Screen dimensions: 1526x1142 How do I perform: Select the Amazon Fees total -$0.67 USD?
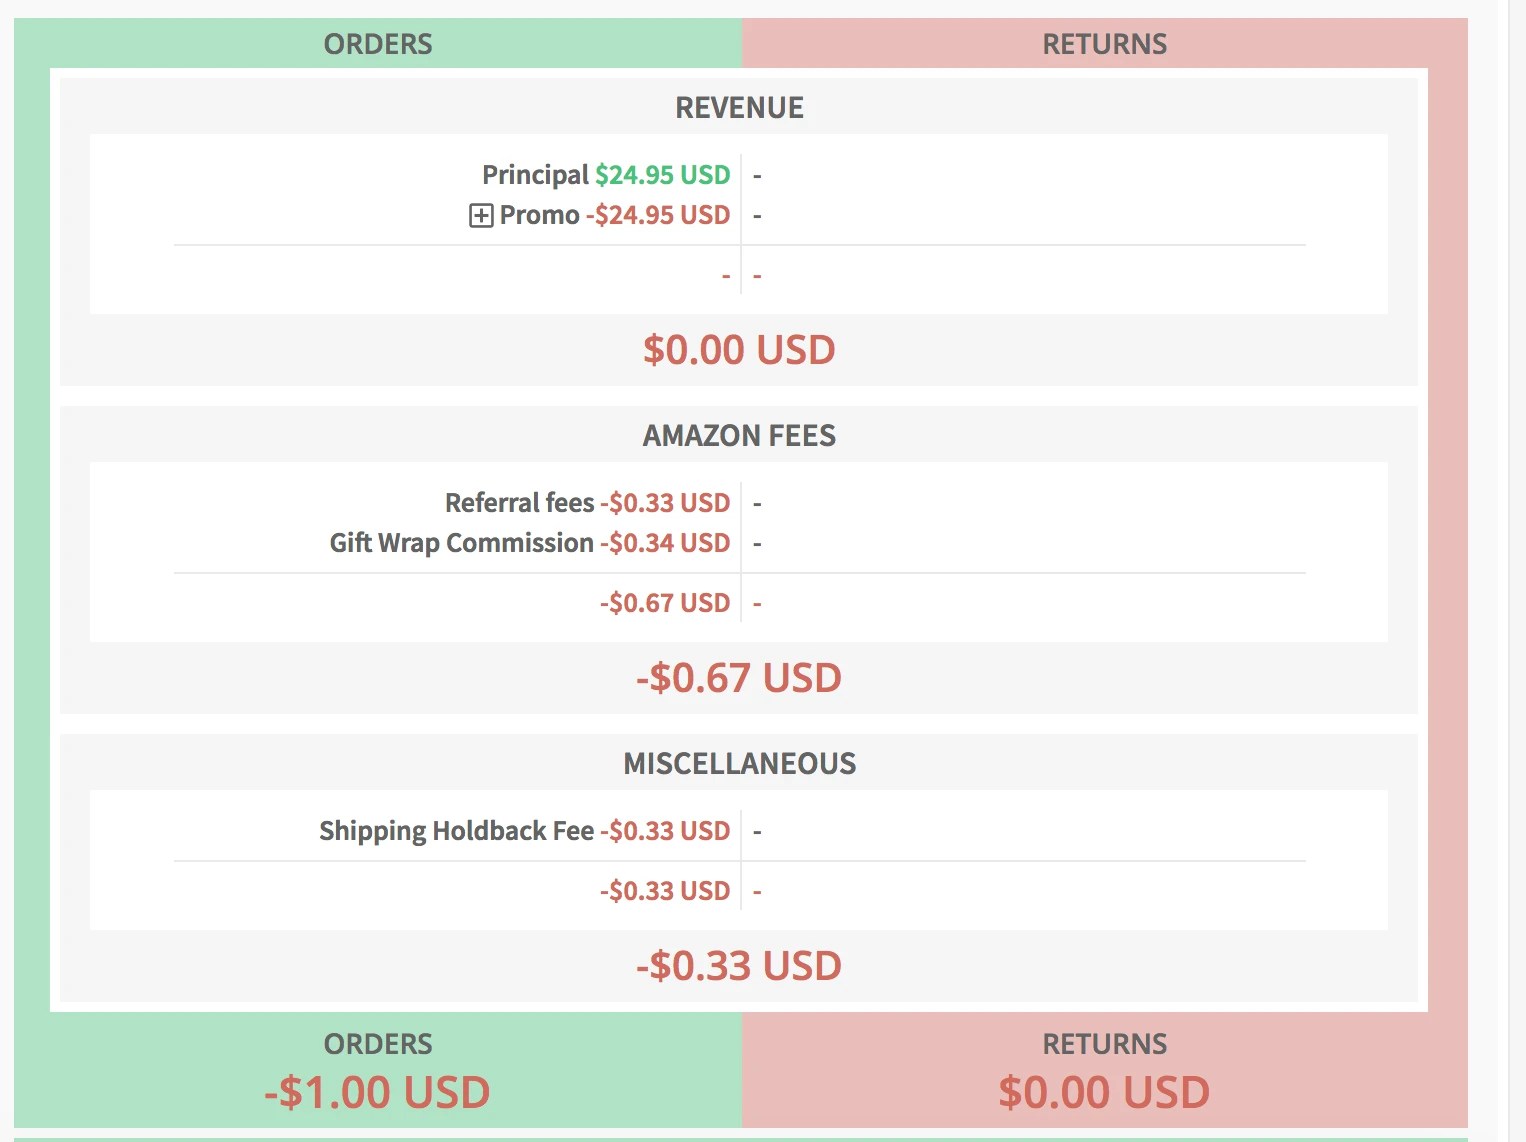click(739, 678)
